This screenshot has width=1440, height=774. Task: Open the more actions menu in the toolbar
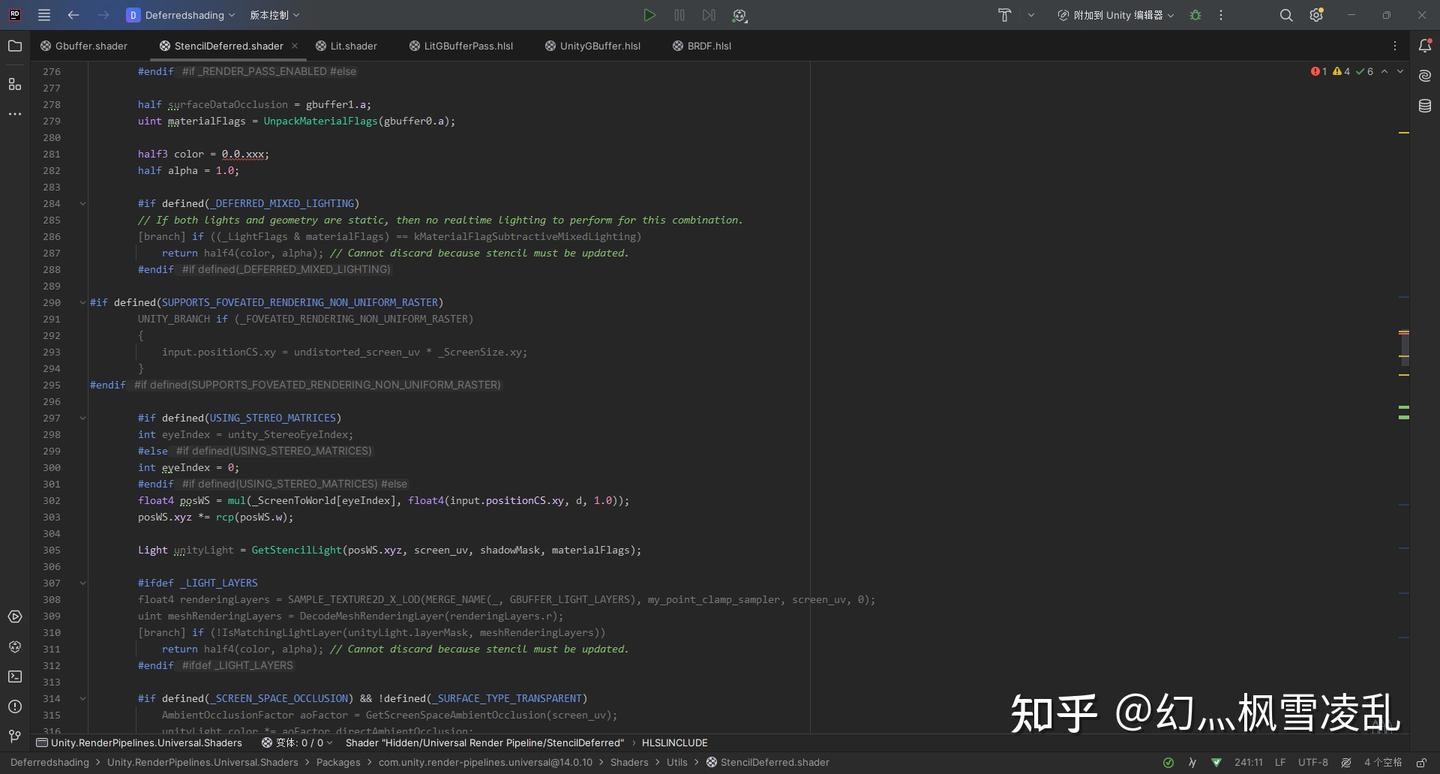click(1221, 15)
